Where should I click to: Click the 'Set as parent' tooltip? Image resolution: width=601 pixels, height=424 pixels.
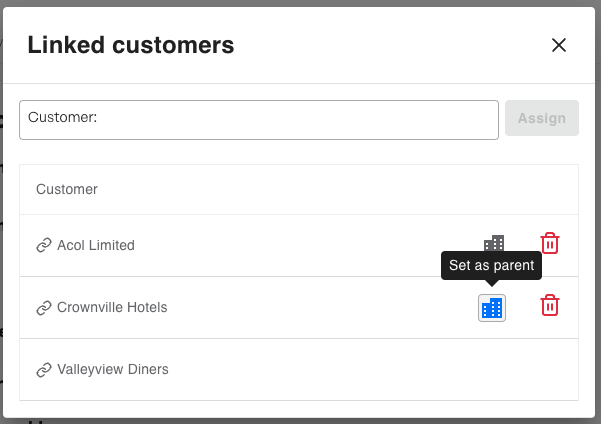coord(491,266)
